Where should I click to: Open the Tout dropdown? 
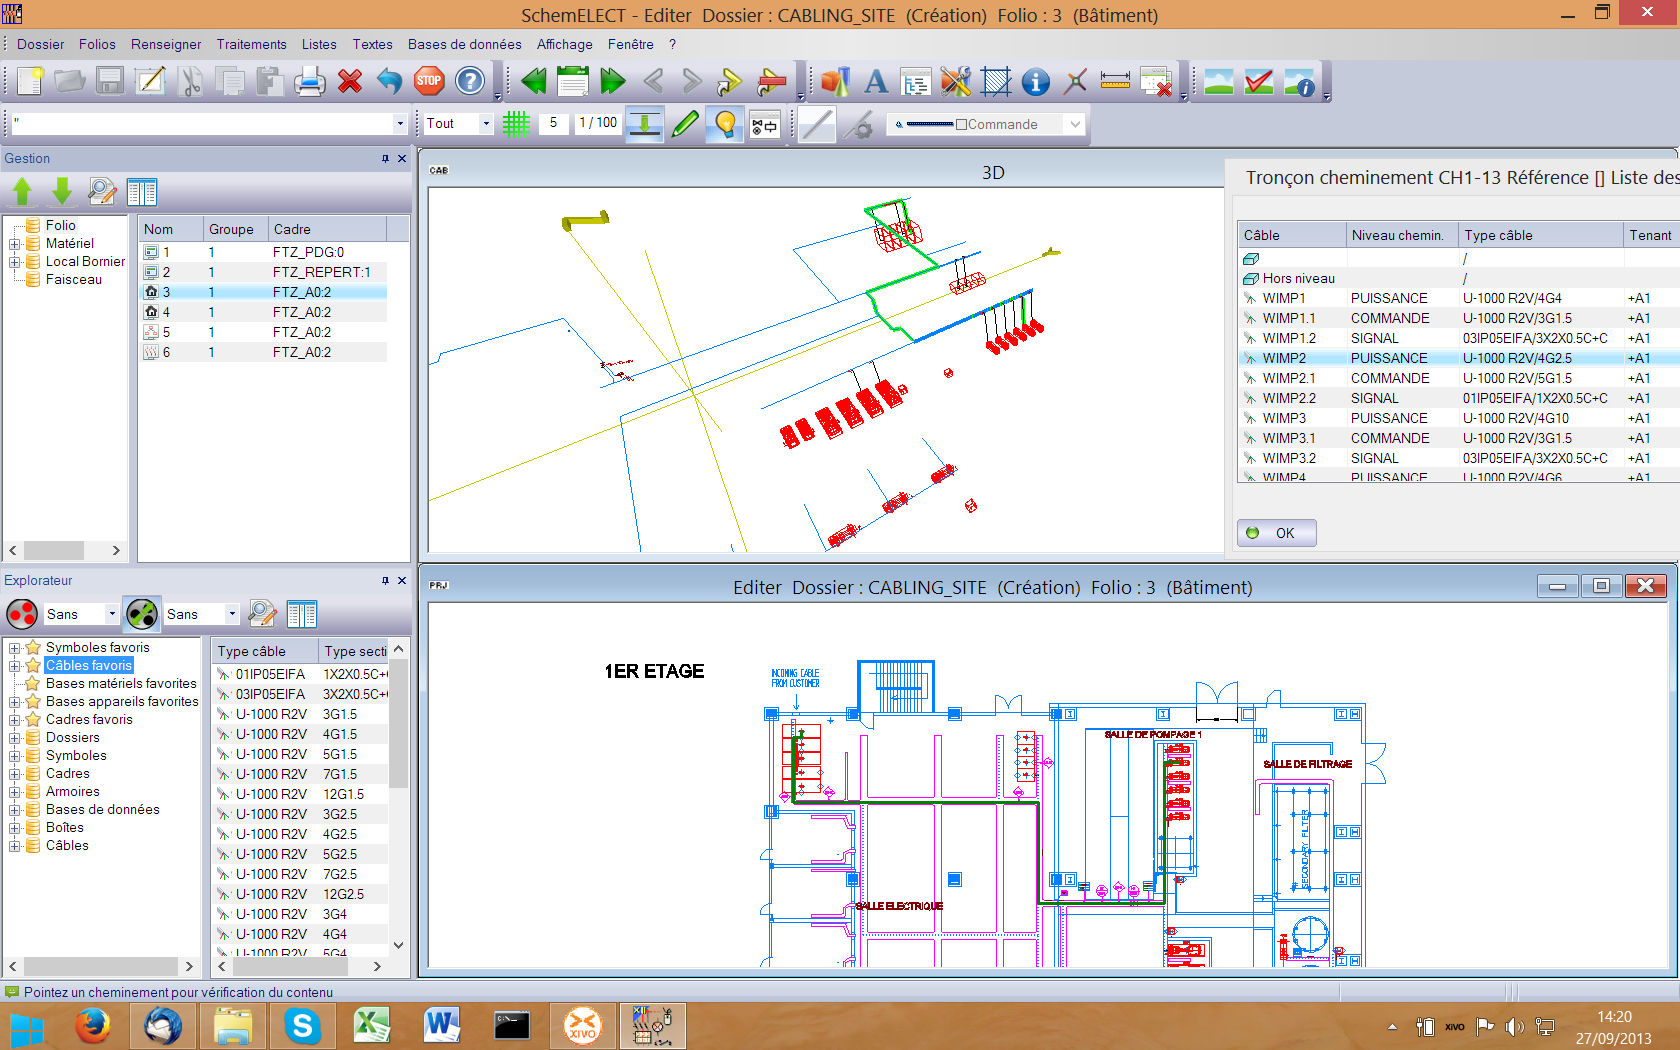click(x=487, y=123)
